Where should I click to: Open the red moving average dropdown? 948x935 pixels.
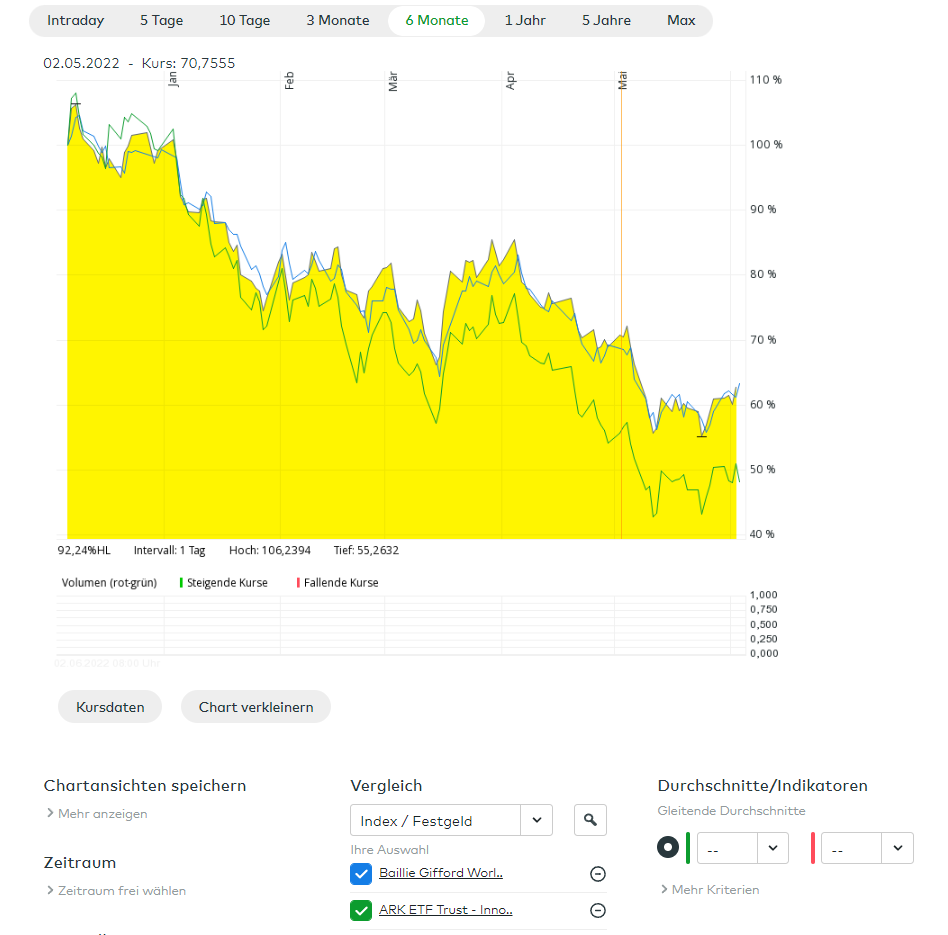pyautogui.click(x=866, y=848)
